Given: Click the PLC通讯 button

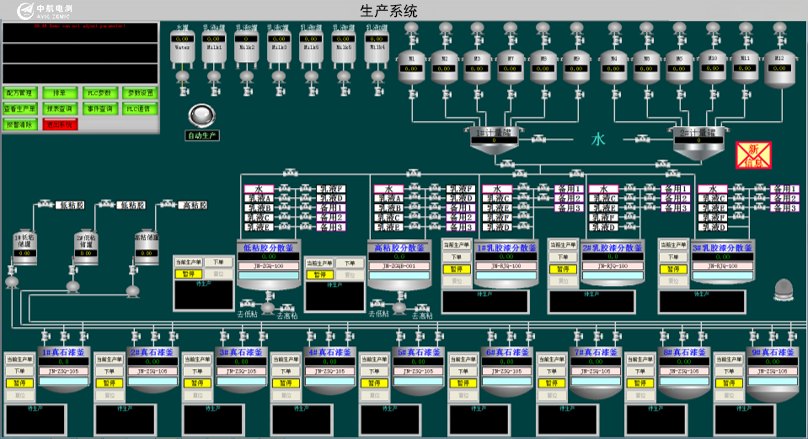Looking at the screenshot, I should click(140, 109).
